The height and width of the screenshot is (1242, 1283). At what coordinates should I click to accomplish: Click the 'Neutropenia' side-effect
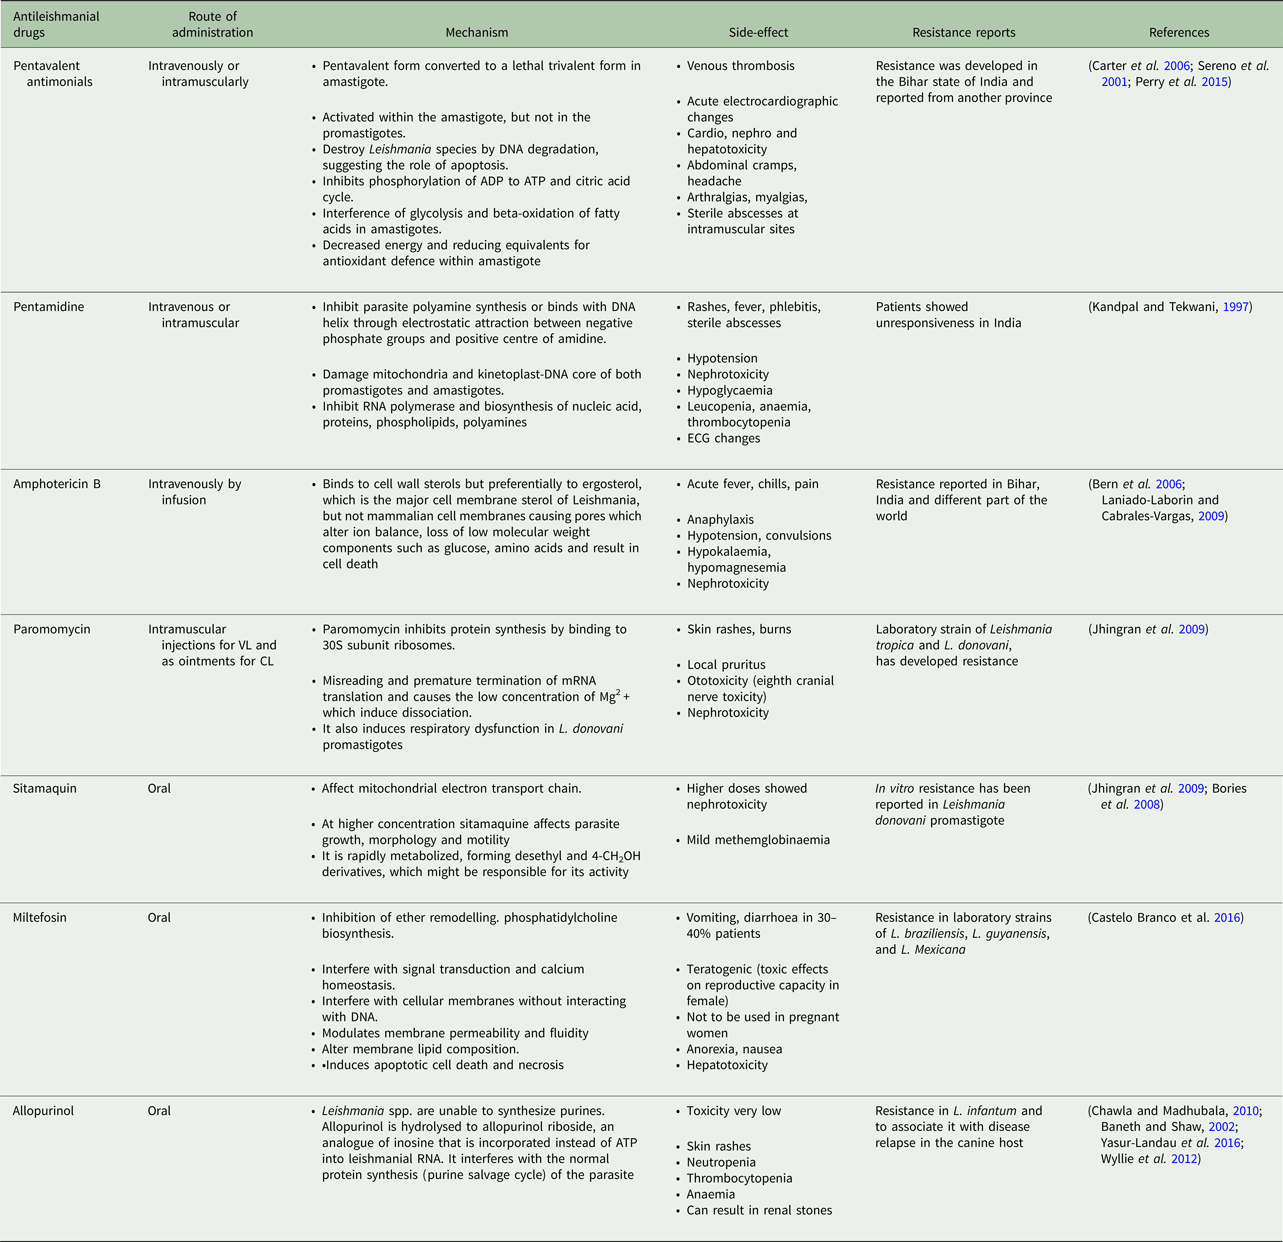722,1163
